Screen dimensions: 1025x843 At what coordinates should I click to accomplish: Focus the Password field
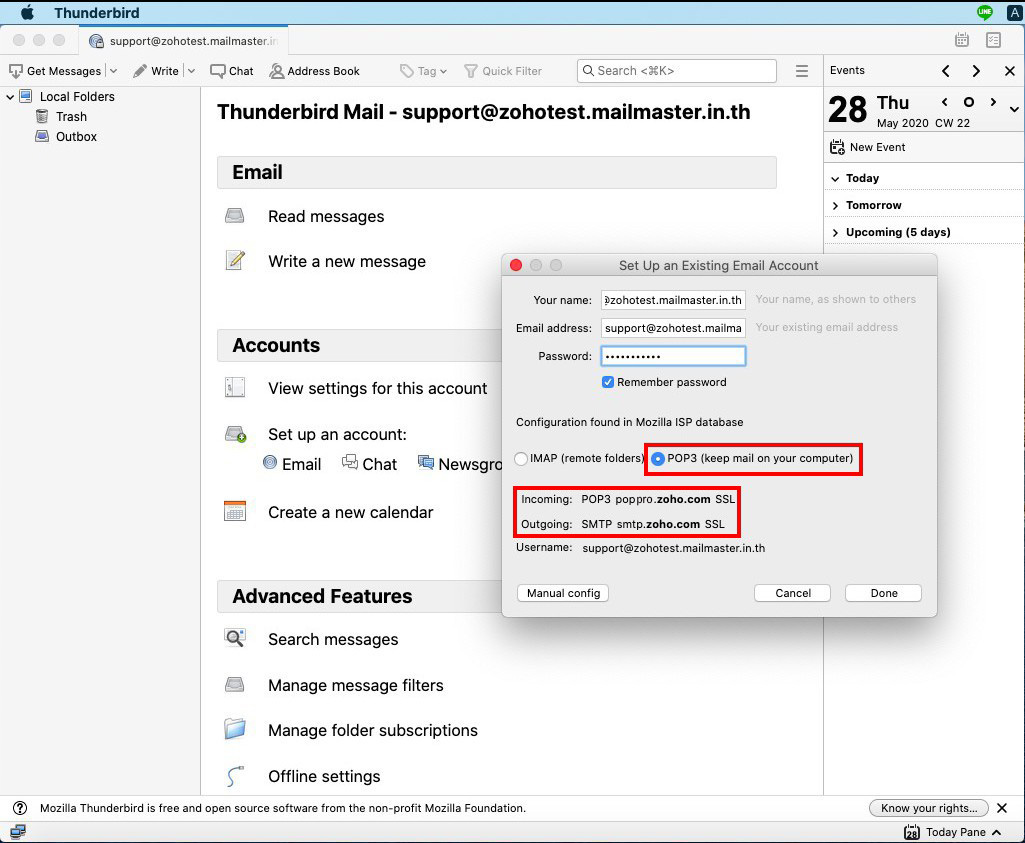coord(673,356)
